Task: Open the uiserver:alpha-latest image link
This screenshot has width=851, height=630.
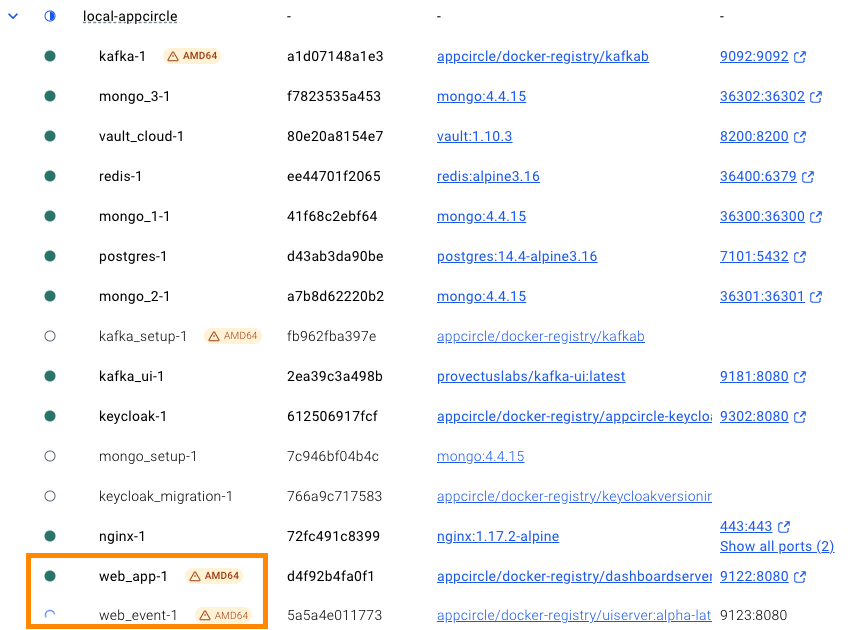Action: pyautogui.click(x=574, y=615)
